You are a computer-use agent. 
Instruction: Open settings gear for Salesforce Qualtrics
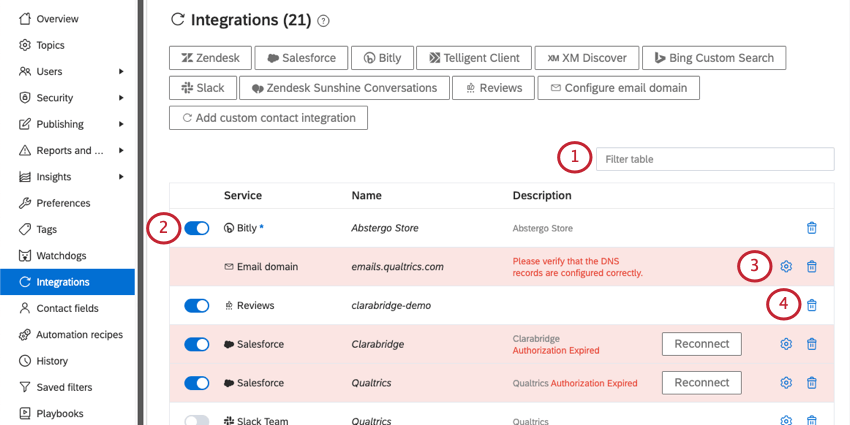click(786, 383)
